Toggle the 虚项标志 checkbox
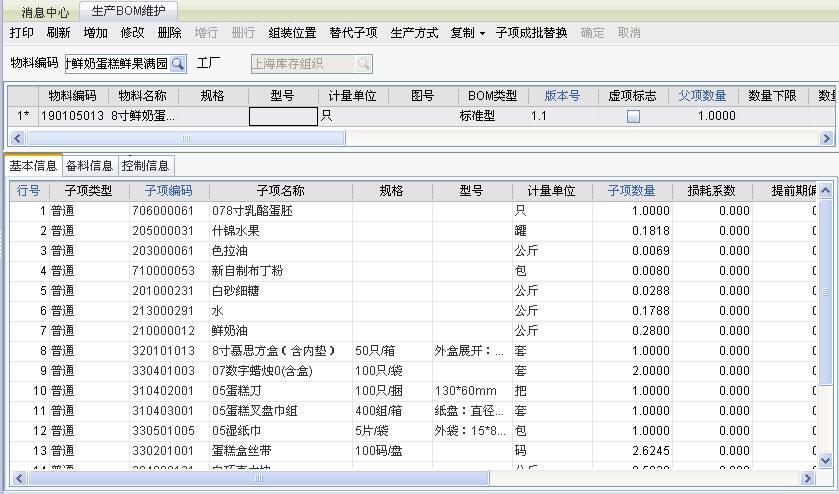 pyautogui.click(x=633, y=116)
